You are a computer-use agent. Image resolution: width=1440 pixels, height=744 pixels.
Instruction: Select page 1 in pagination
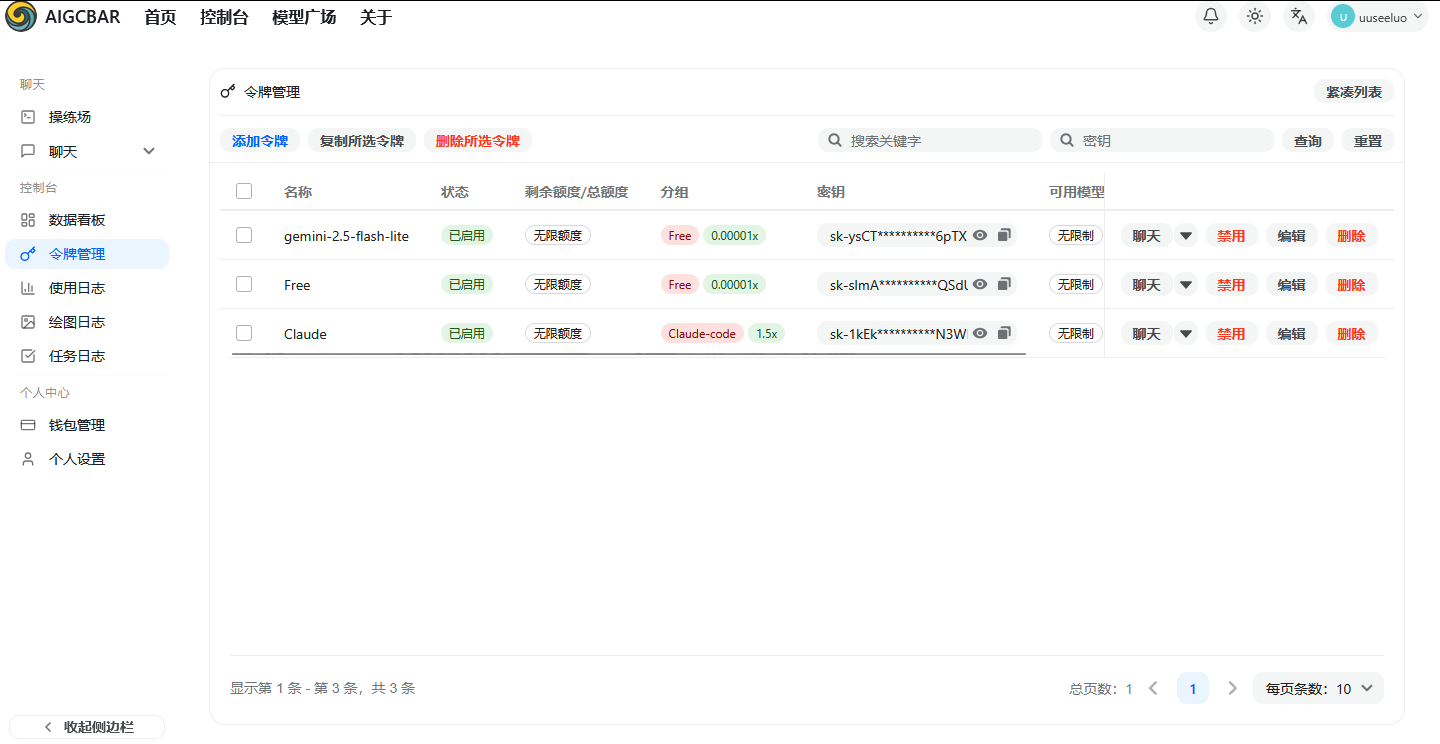pos(1193,688)
